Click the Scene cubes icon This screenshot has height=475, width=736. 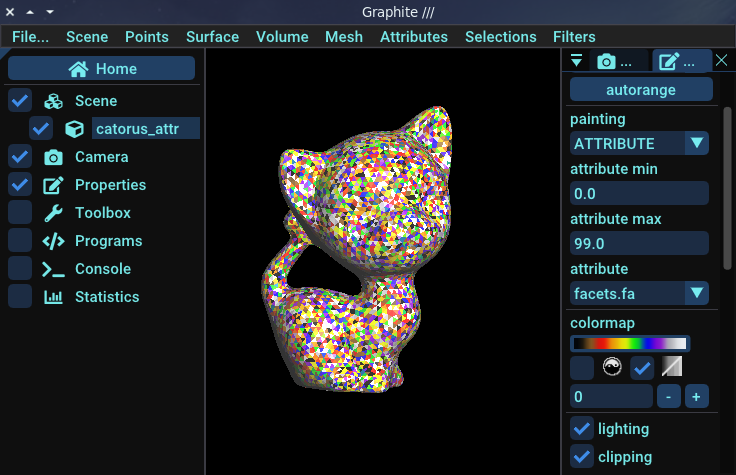click(x=54, y=101)
